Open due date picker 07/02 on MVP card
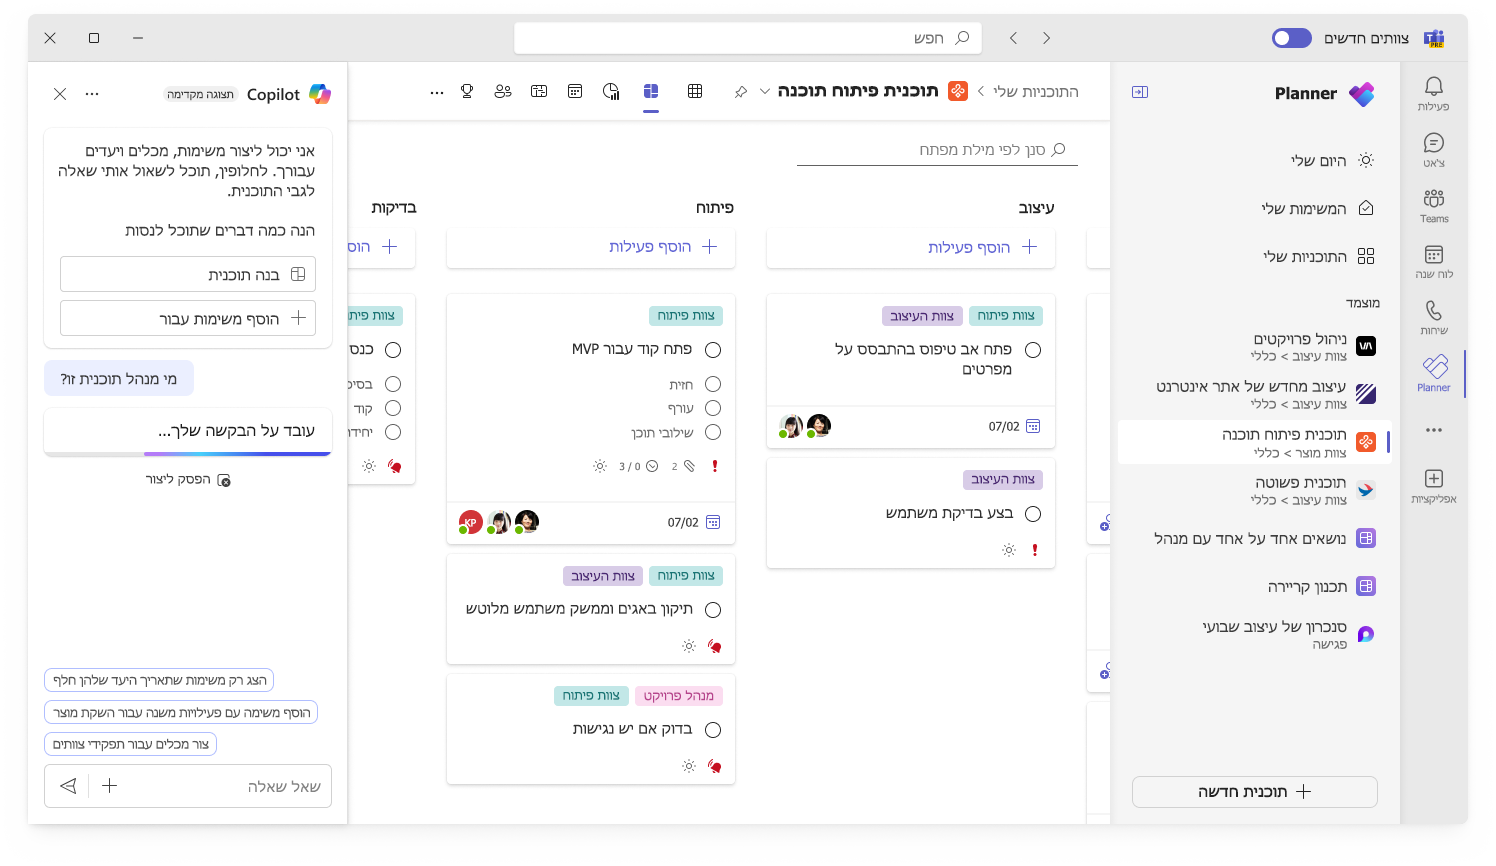Screen dimensions: 1496x866 (694, 522)
